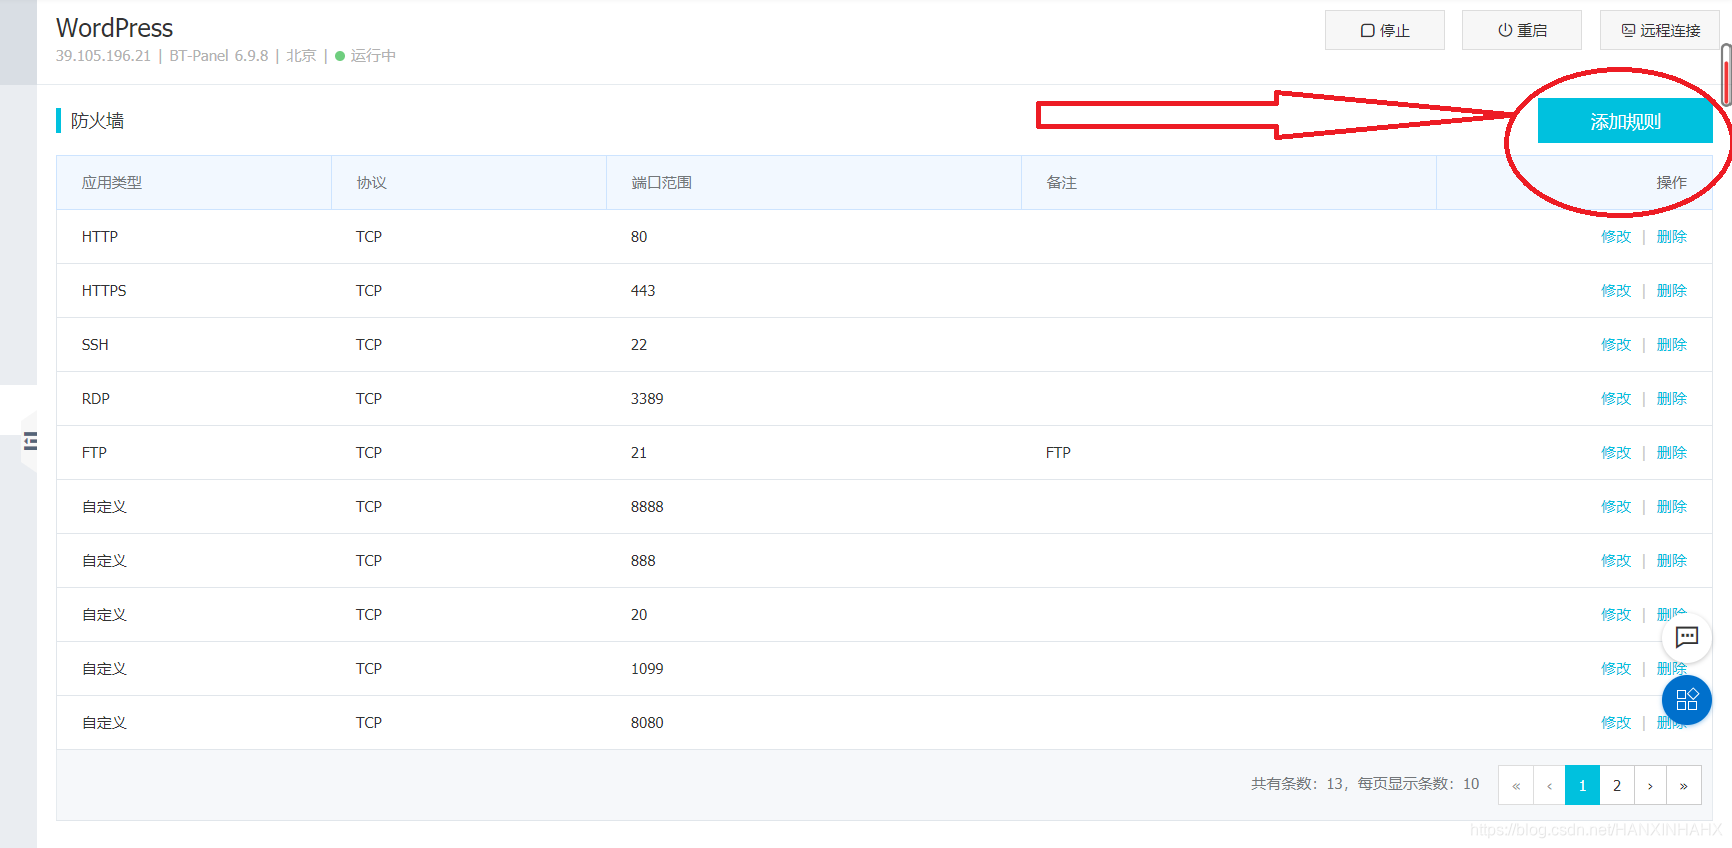Click the 停止 (stop) server button
This screenshot has width=1732, height=848.
[x=1384, y=30]
